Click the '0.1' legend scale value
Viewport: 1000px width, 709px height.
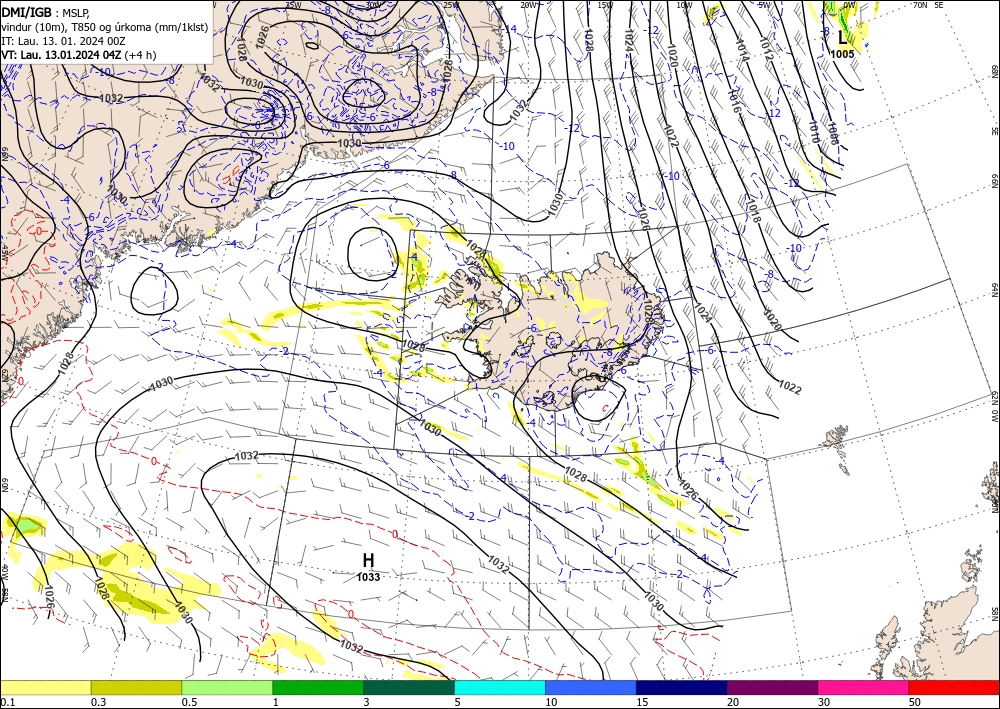(x=7, y=702)
